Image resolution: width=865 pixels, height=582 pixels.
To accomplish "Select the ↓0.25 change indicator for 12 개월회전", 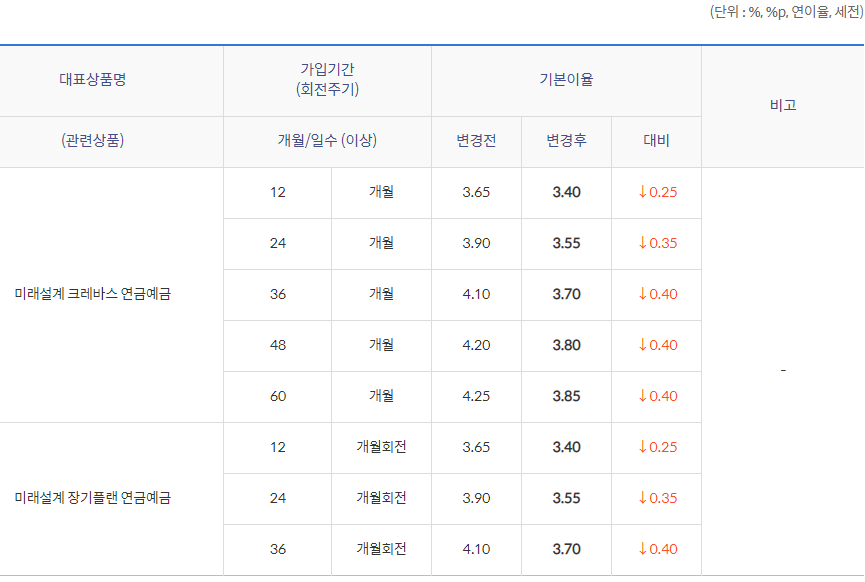I will coord(656,447).
